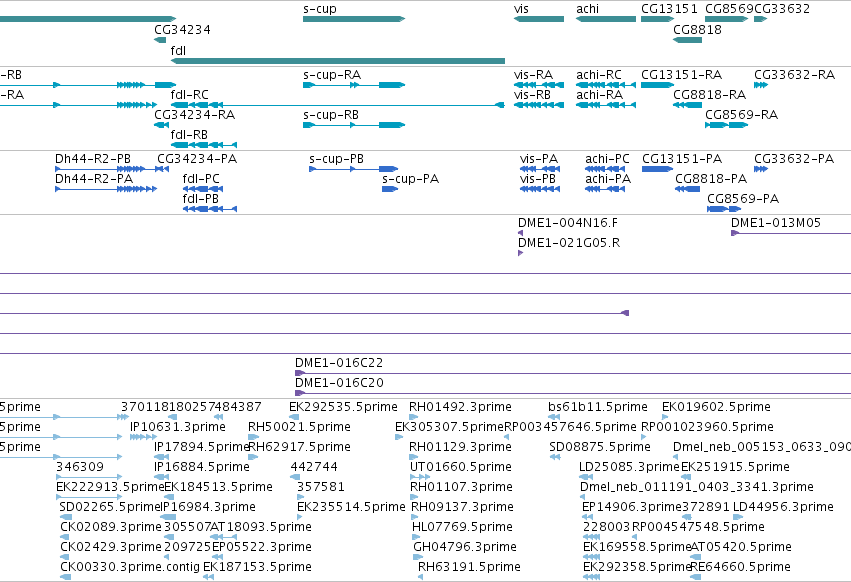
Task: Select EST RH62917.5prime
Action: pyautogui.click(x=253, y=457)
